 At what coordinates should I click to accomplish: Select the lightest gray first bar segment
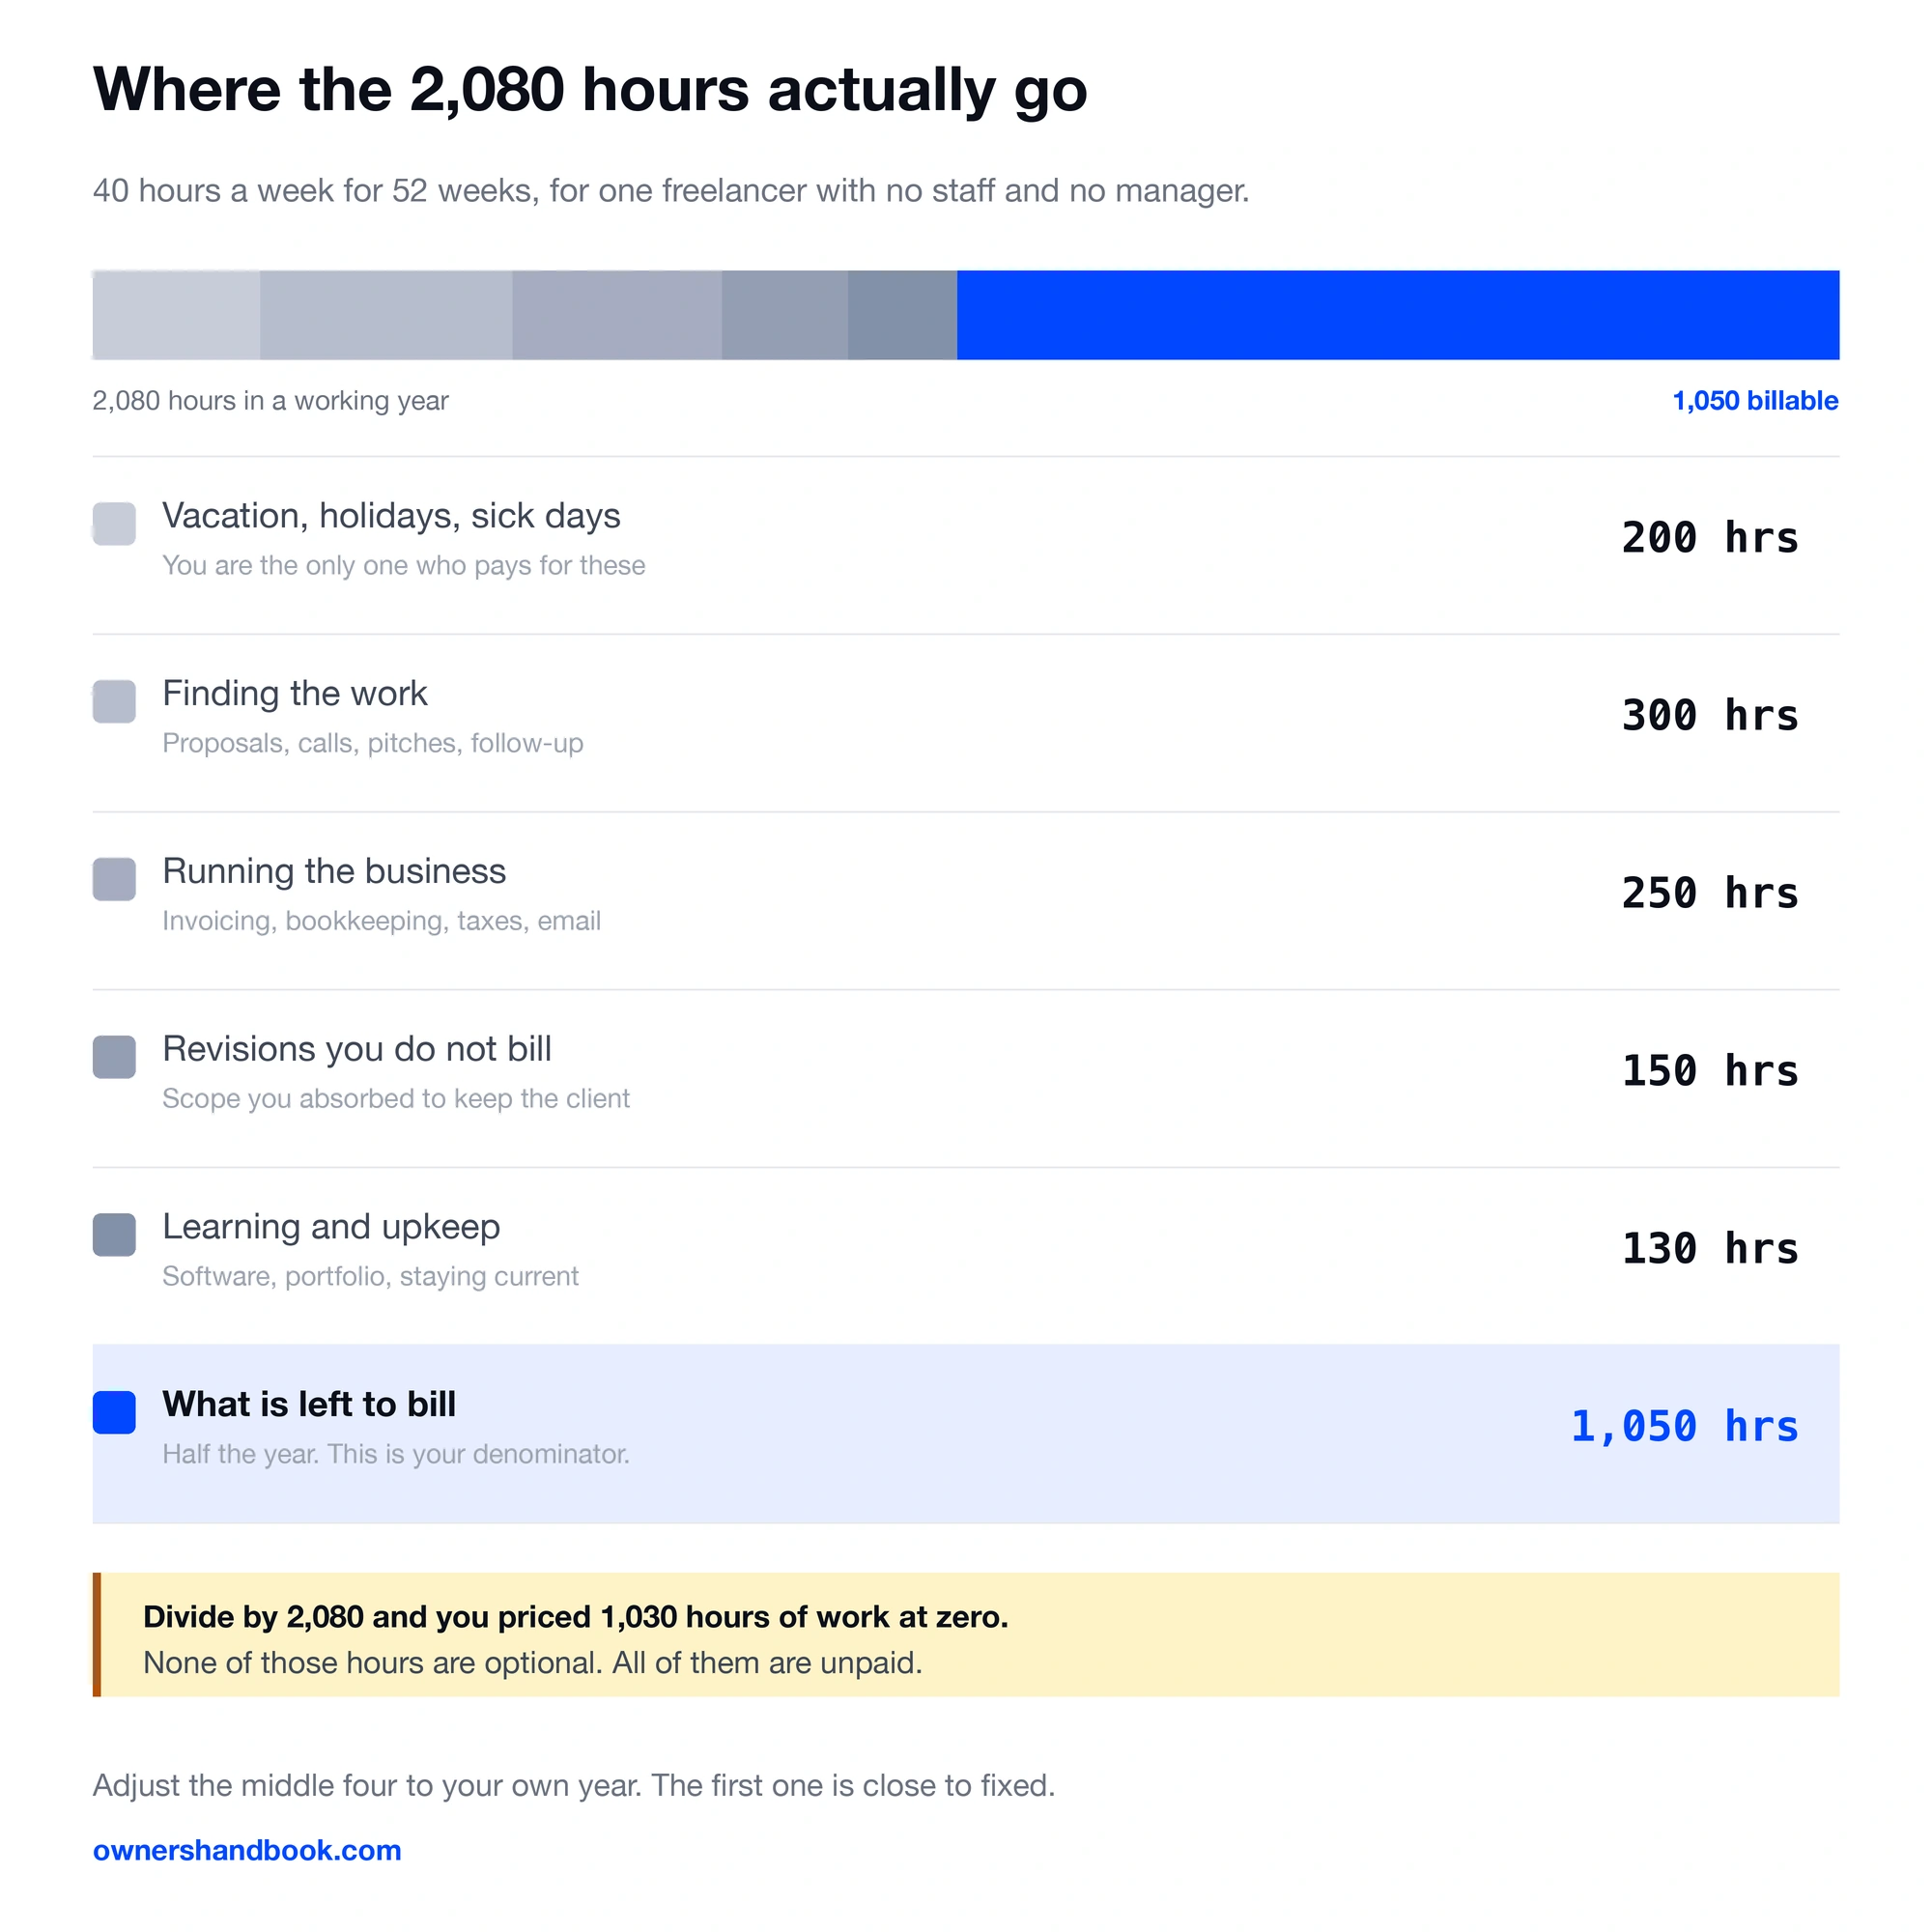176,315
